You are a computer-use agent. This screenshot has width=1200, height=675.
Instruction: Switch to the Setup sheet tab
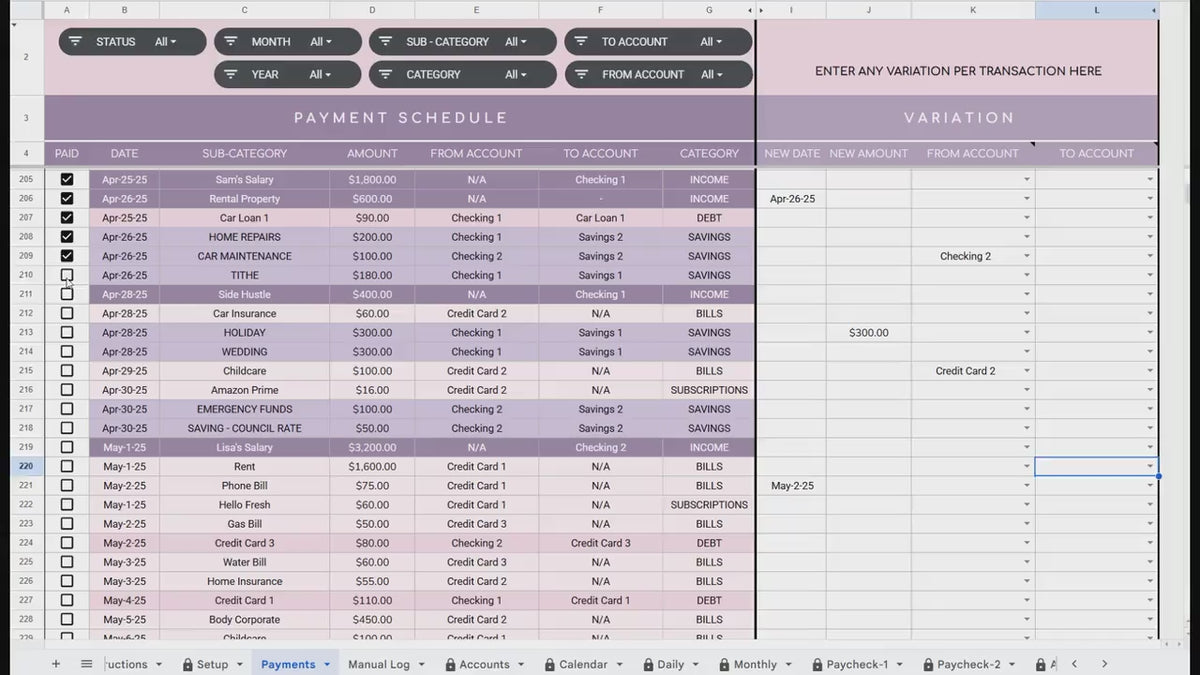point(212,664)
